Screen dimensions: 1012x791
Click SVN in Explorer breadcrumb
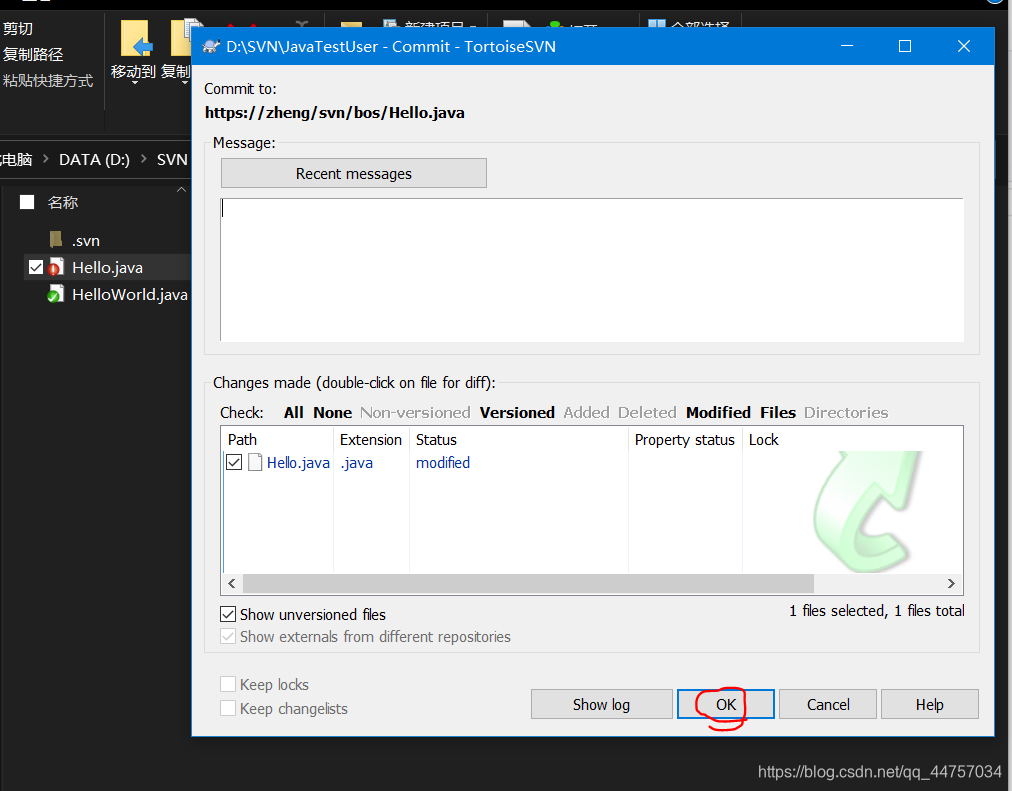coord(172,159)
